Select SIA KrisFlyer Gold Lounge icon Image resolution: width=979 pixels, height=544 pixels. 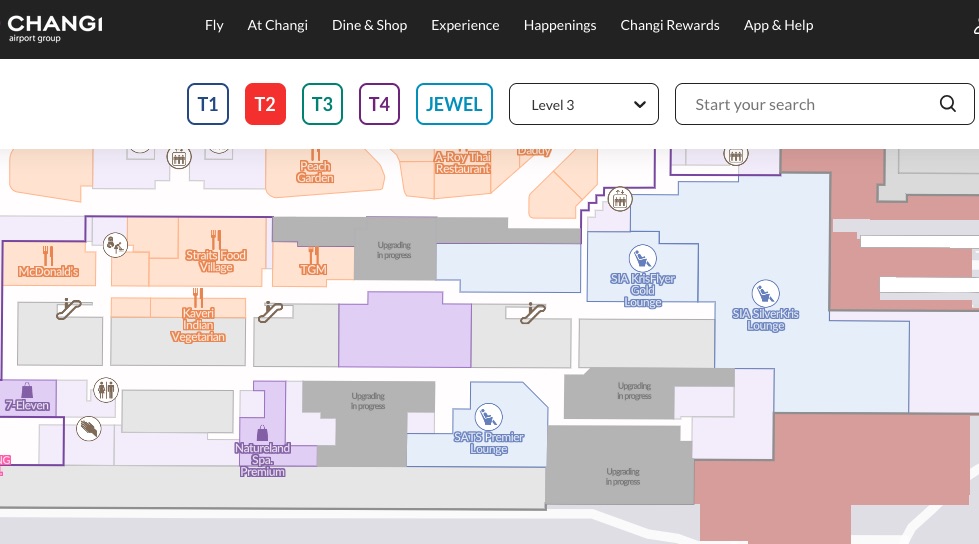(x=642, y=257)
